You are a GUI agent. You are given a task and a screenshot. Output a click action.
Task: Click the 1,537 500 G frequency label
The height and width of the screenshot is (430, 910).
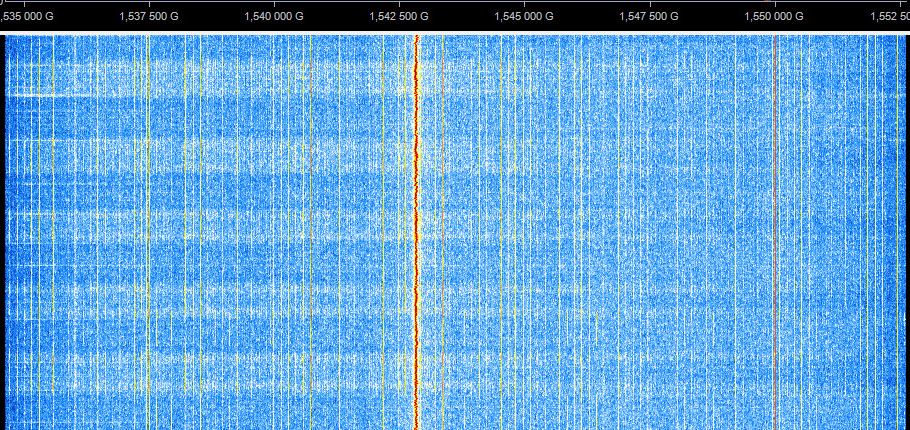[x=149, y=17]
